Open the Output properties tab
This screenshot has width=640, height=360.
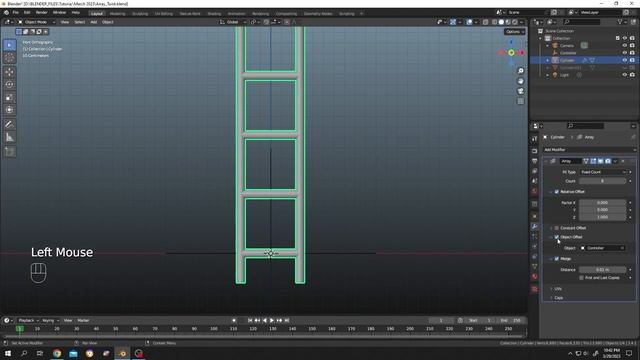(x=535, y=161)
